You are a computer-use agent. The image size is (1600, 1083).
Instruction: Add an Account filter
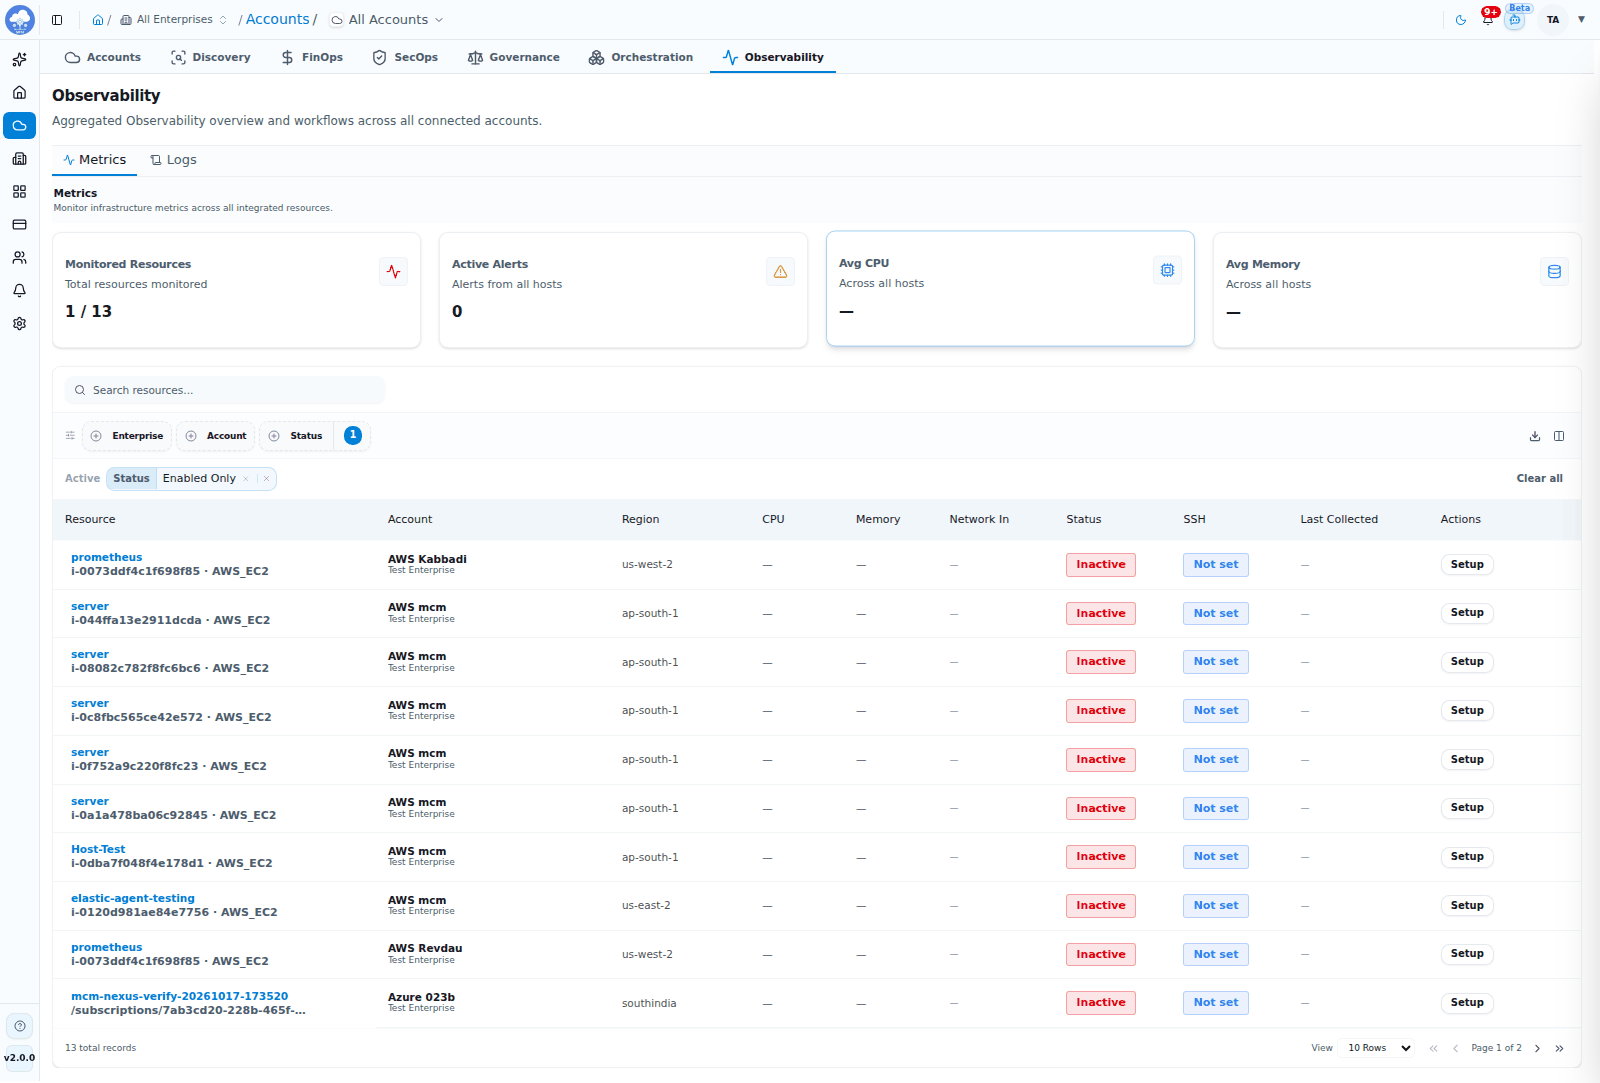216,436
